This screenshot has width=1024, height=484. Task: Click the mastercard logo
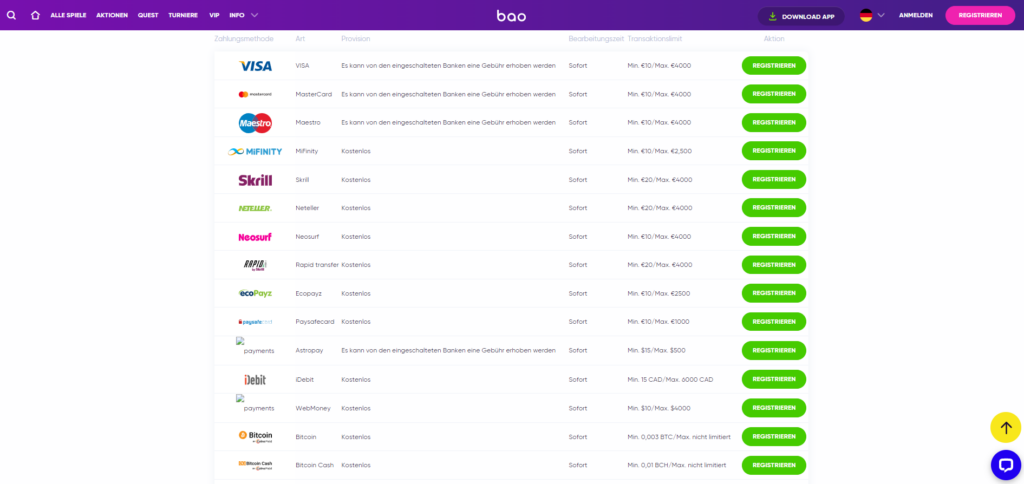tap(255, 94)
